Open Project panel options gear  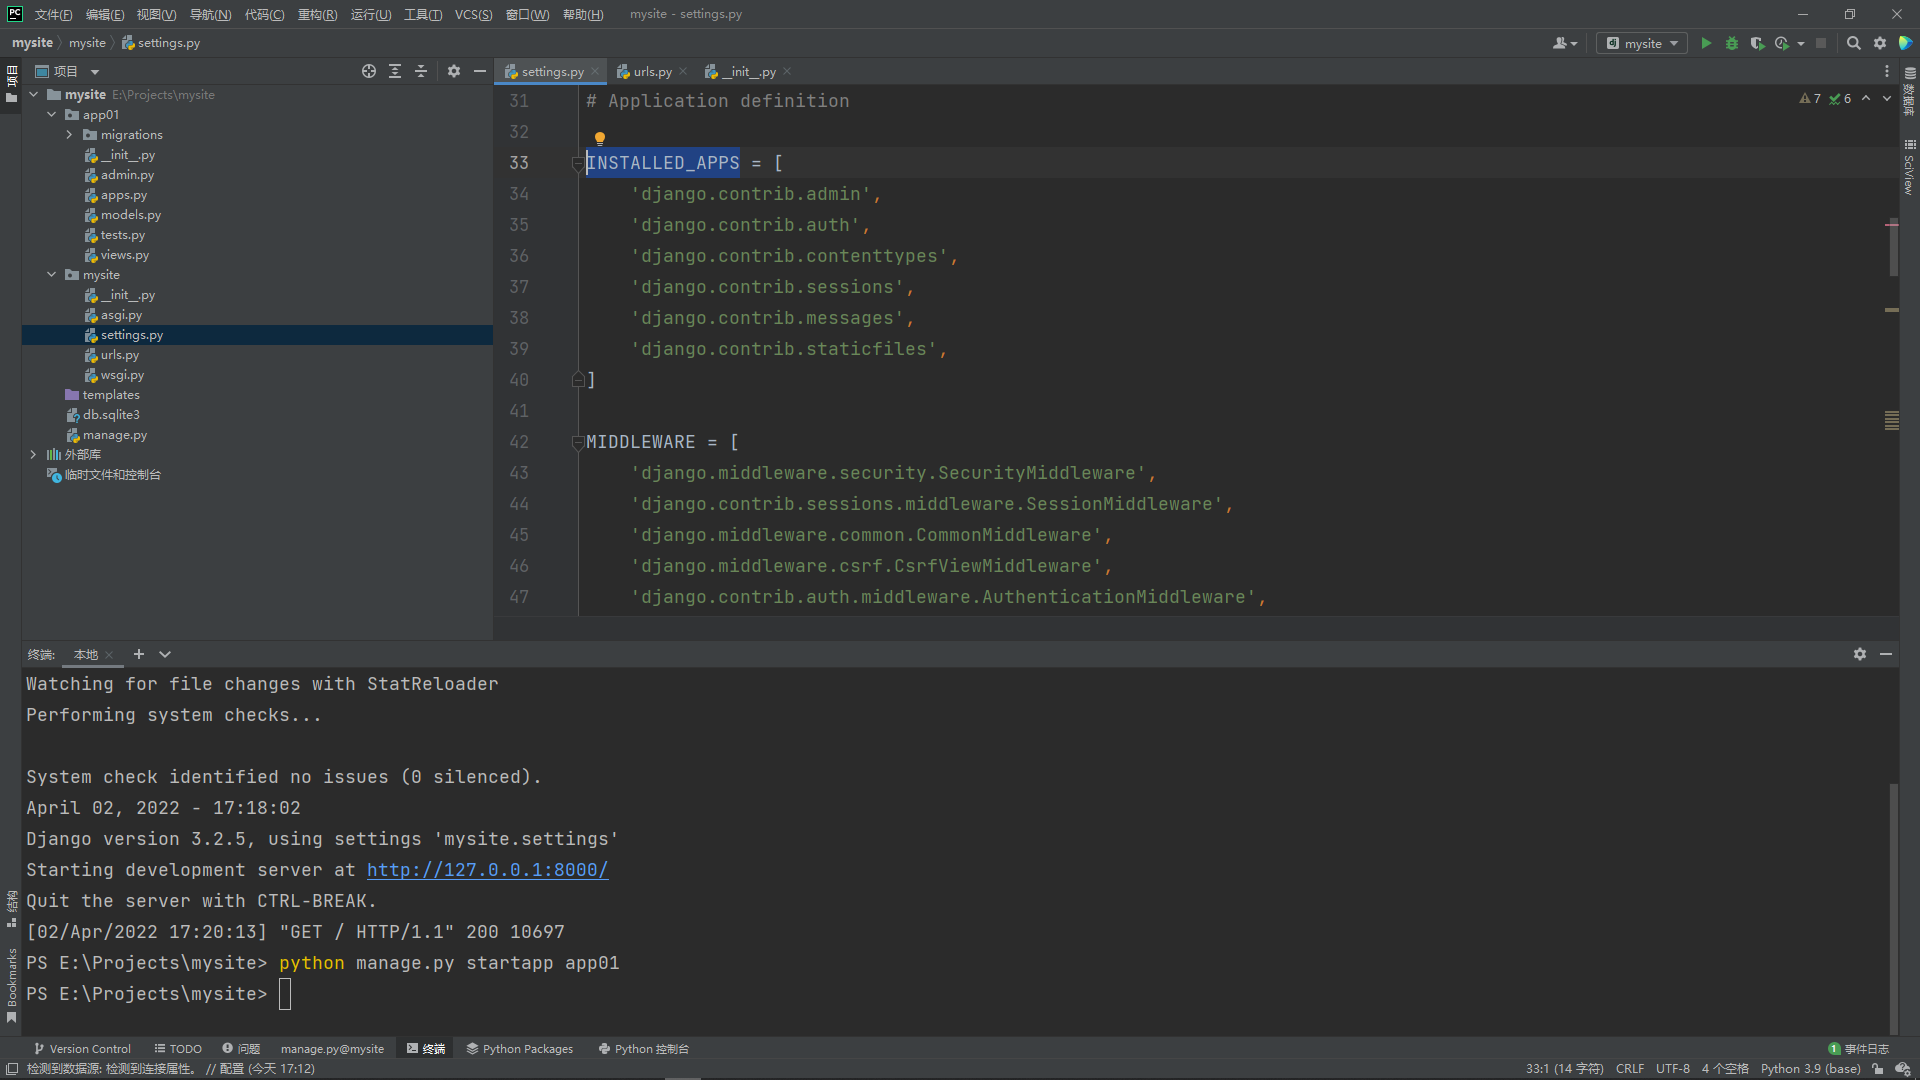click(x=454, y=71)
